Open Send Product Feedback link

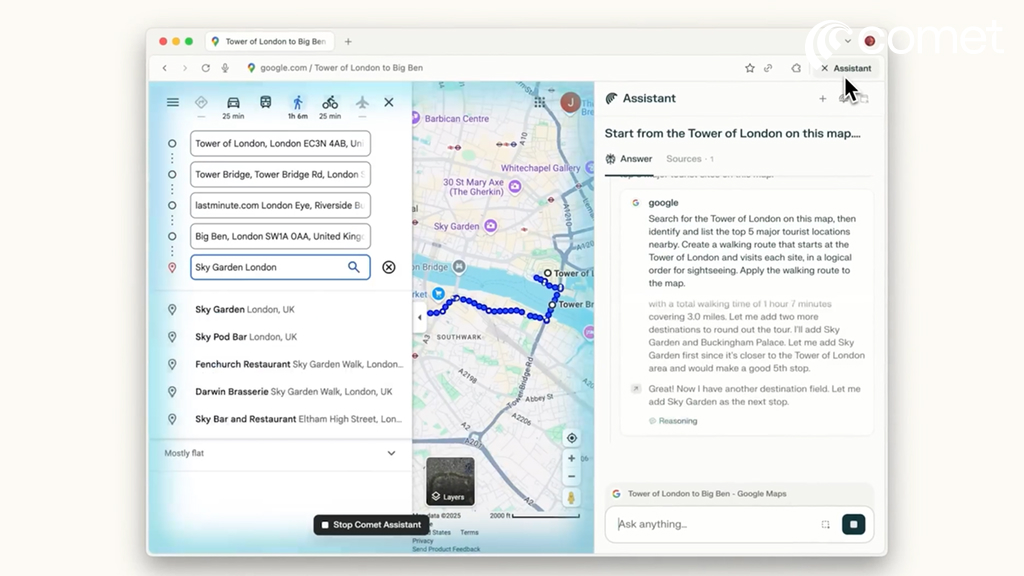446,549
